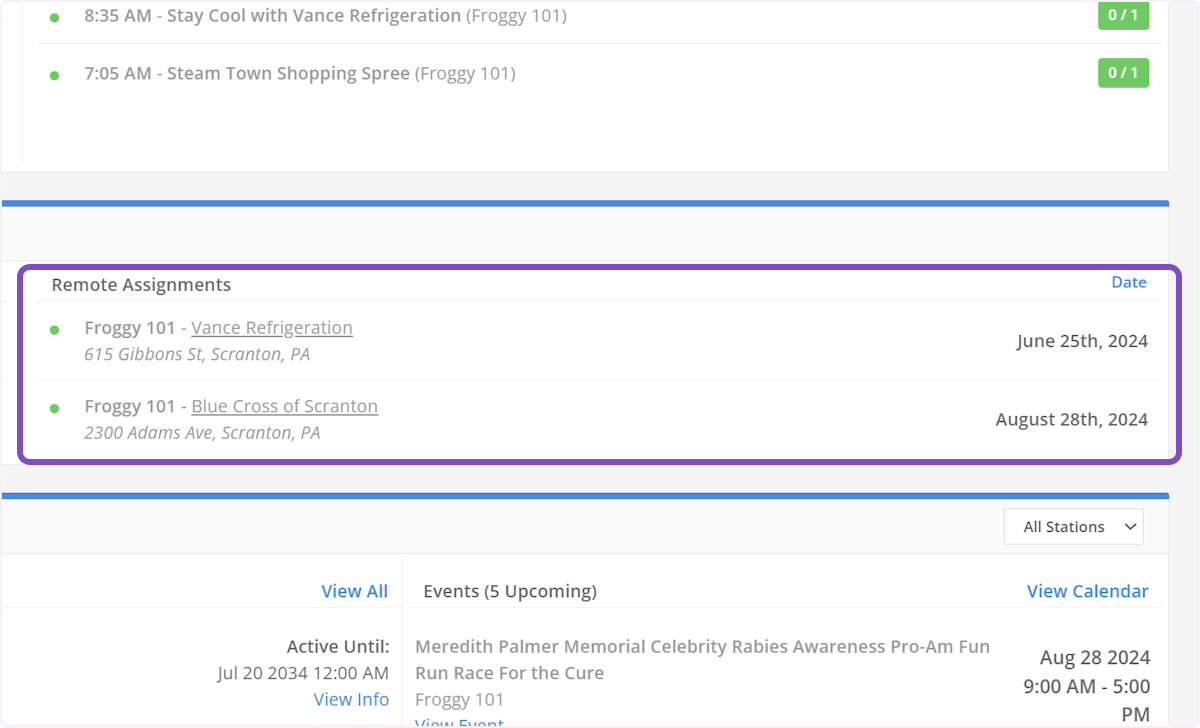
Task: Click the View All link
Action: pyautogui.click(x=354, y=591)
